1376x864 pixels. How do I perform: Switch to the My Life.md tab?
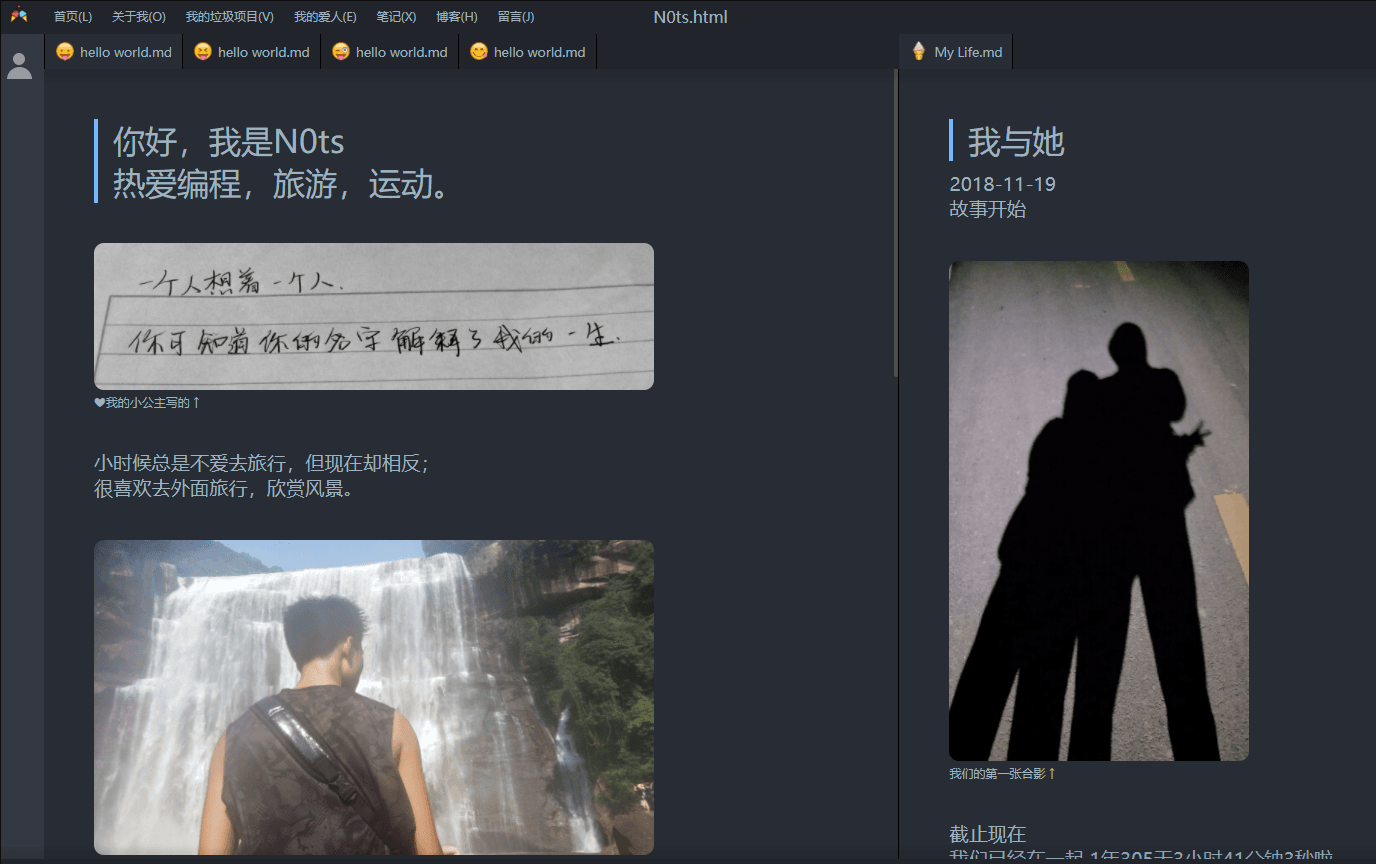pos(965,51)
